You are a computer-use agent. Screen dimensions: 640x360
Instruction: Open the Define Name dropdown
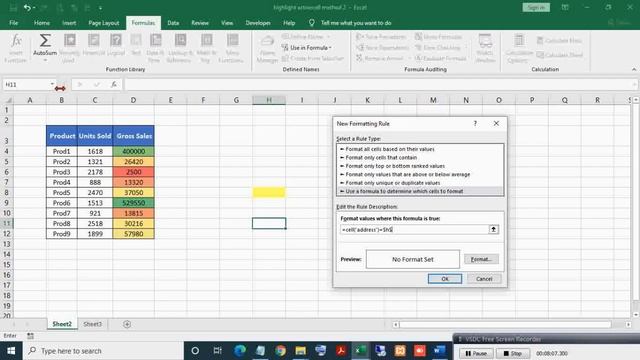tap(329, 37)
